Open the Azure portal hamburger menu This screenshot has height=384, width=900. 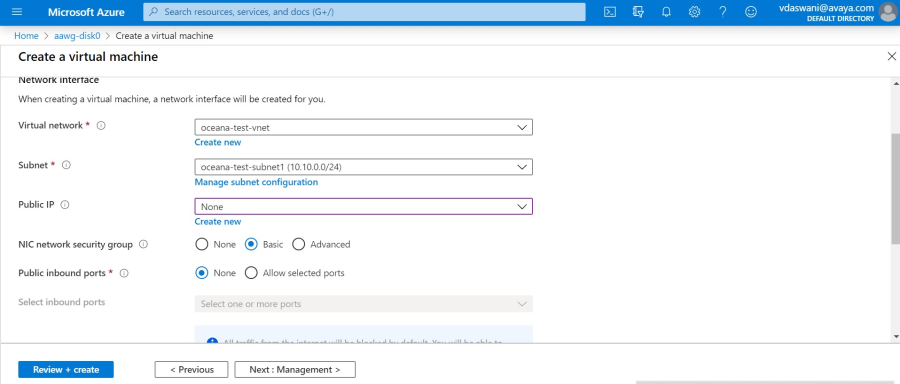click(x=17, y=12)
